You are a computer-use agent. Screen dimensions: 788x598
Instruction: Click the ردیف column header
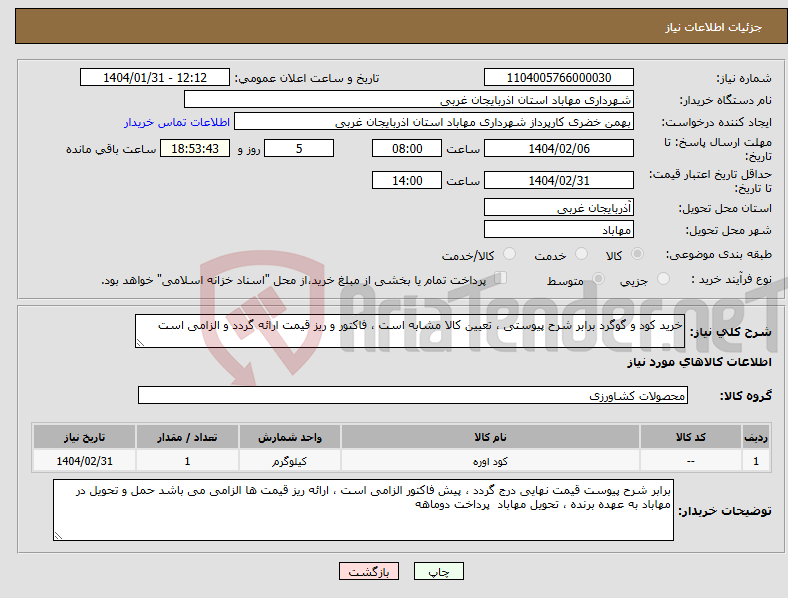coord(756,437)
